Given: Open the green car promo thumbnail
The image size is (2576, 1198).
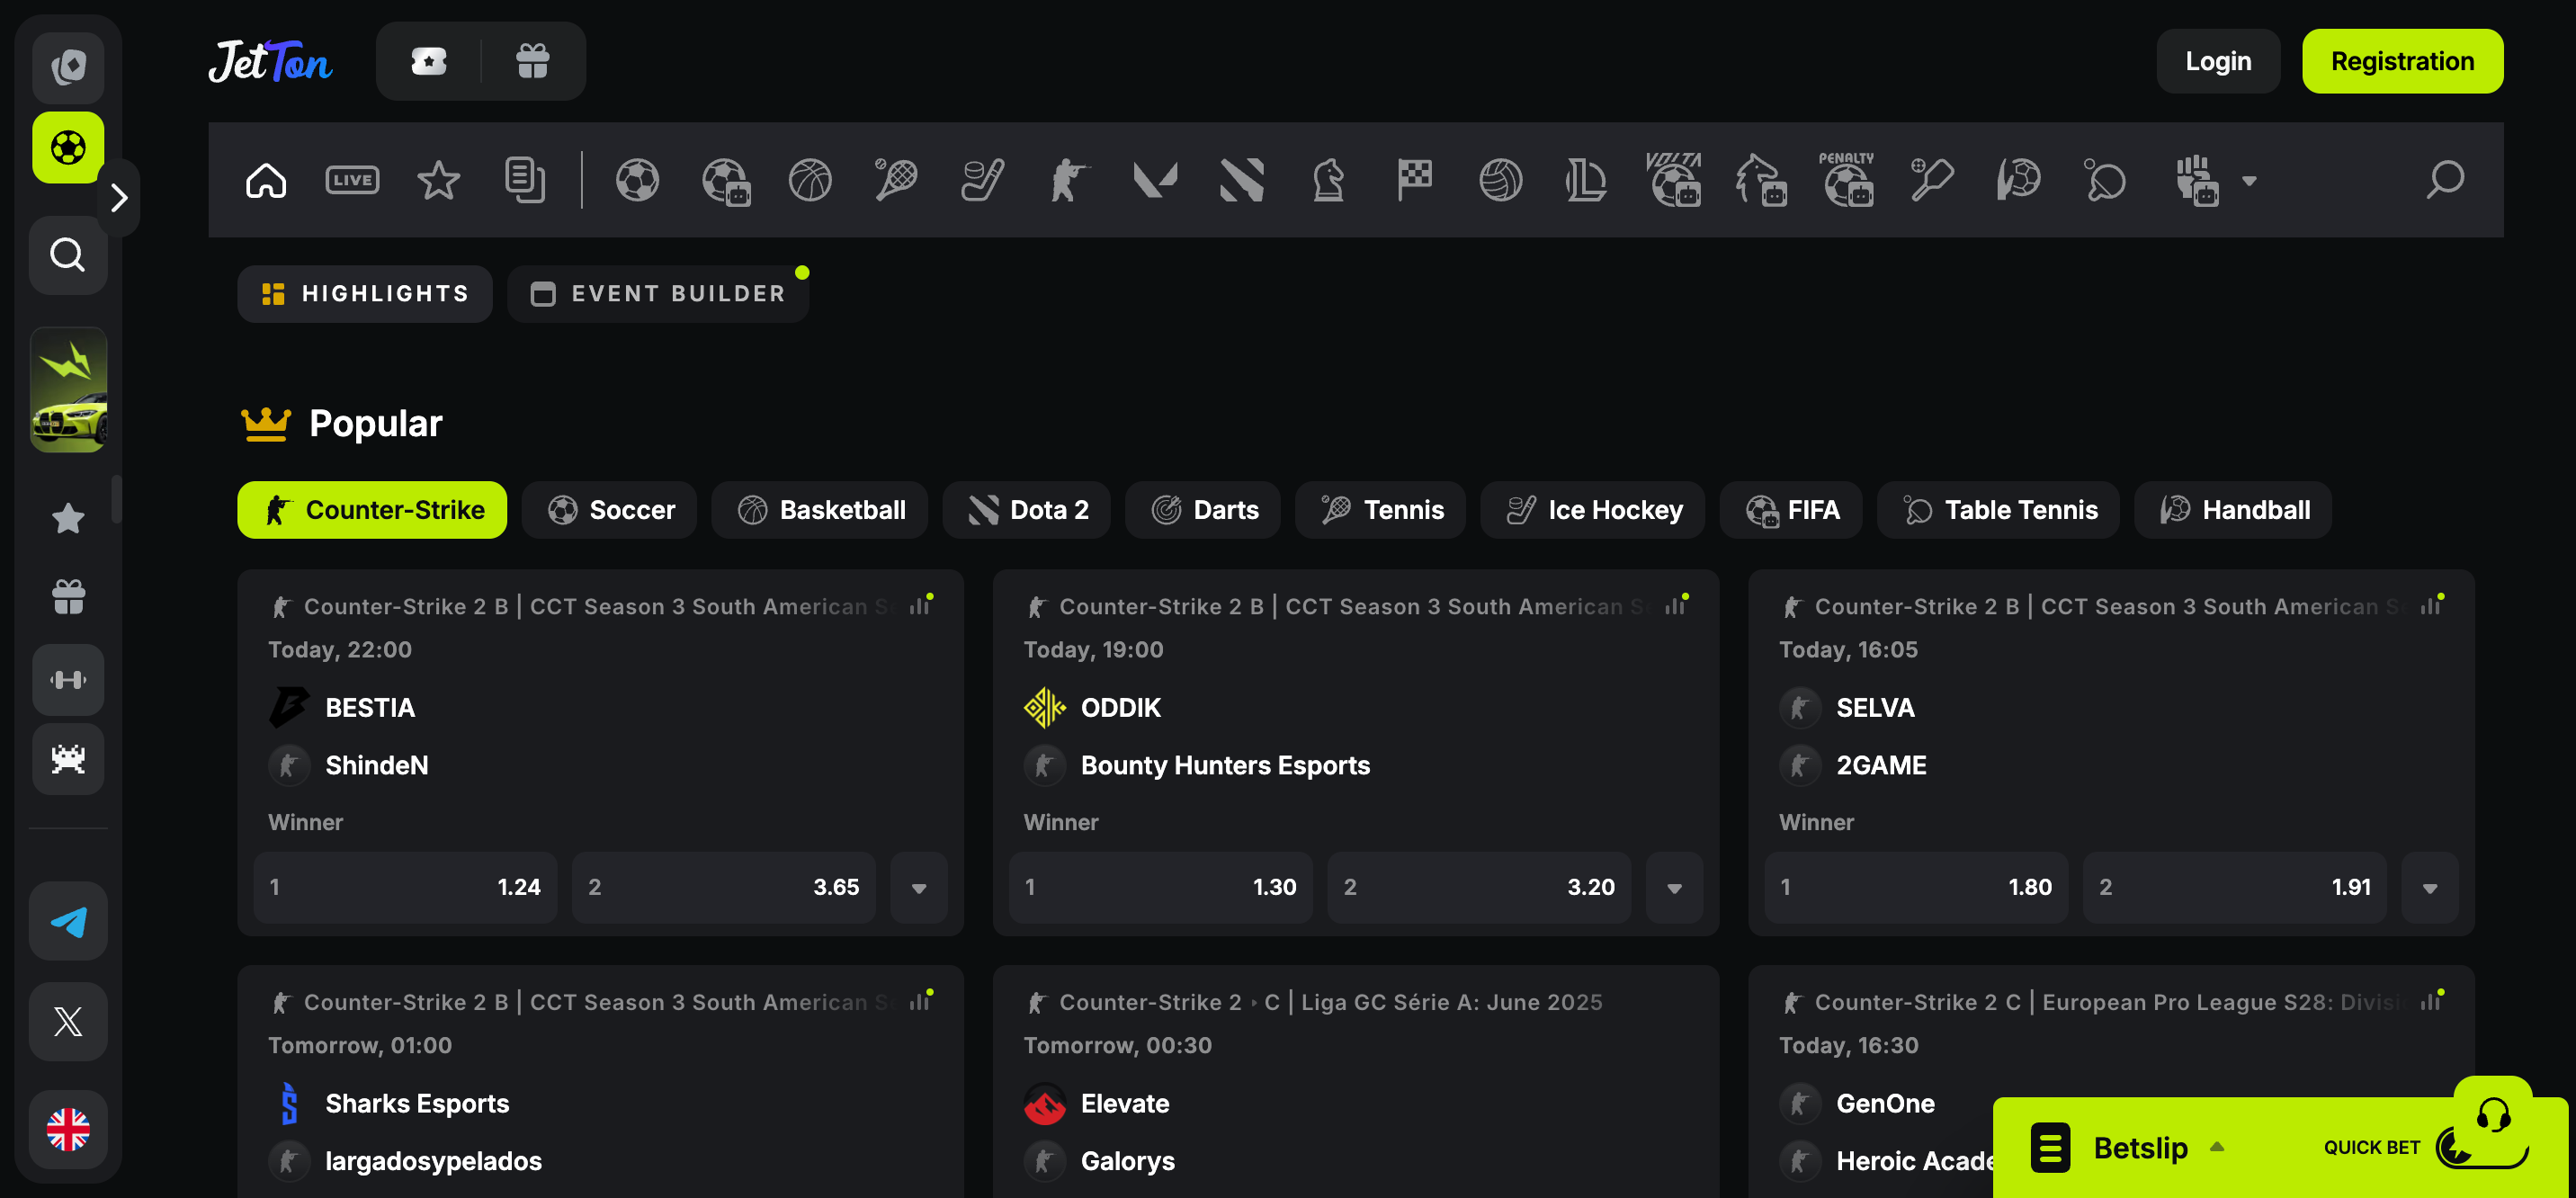Looking at the screenshot, I should pyautogui.click(x=68, y=390).
